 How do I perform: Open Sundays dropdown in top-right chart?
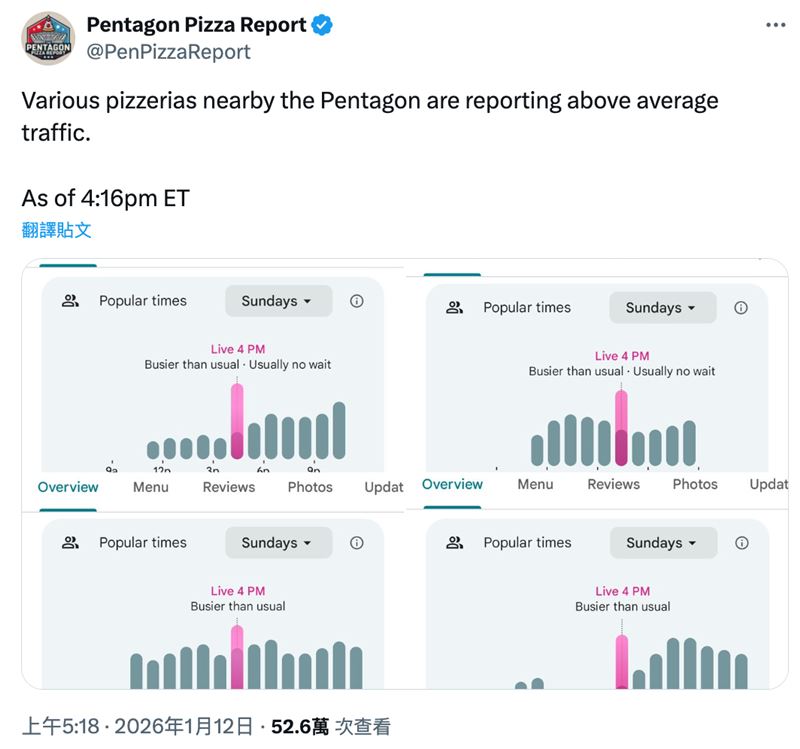pos(662,308)
